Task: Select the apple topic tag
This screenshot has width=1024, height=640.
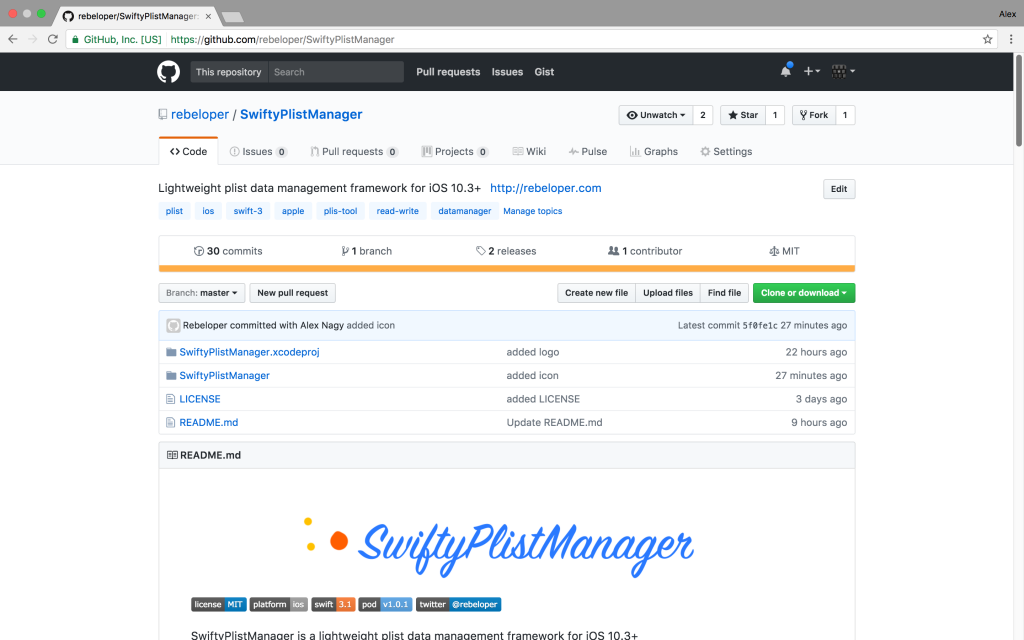Action: click(x=293, y=211)
